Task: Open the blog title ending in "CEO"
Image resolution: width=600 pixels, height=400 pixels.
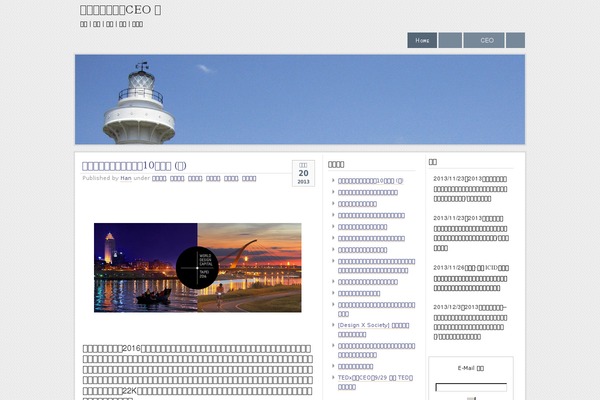Action: [x=121, y=10]
